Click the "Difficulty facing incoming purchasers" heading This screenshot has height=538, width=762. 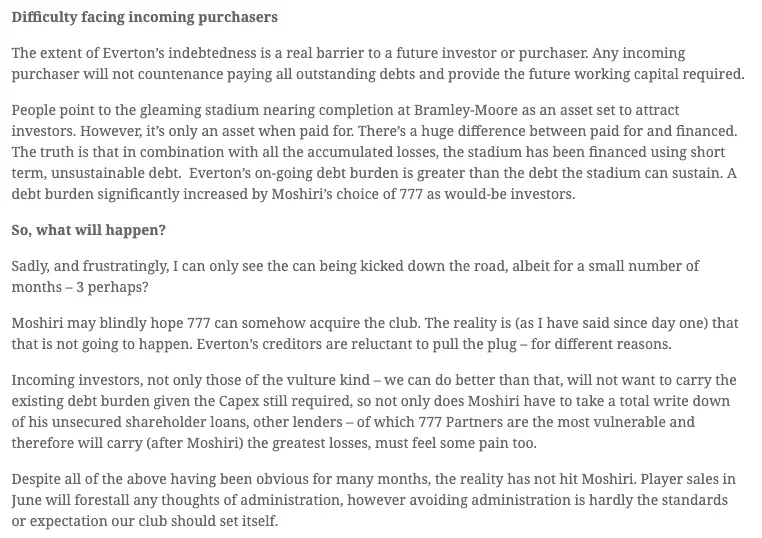point(145,17)
